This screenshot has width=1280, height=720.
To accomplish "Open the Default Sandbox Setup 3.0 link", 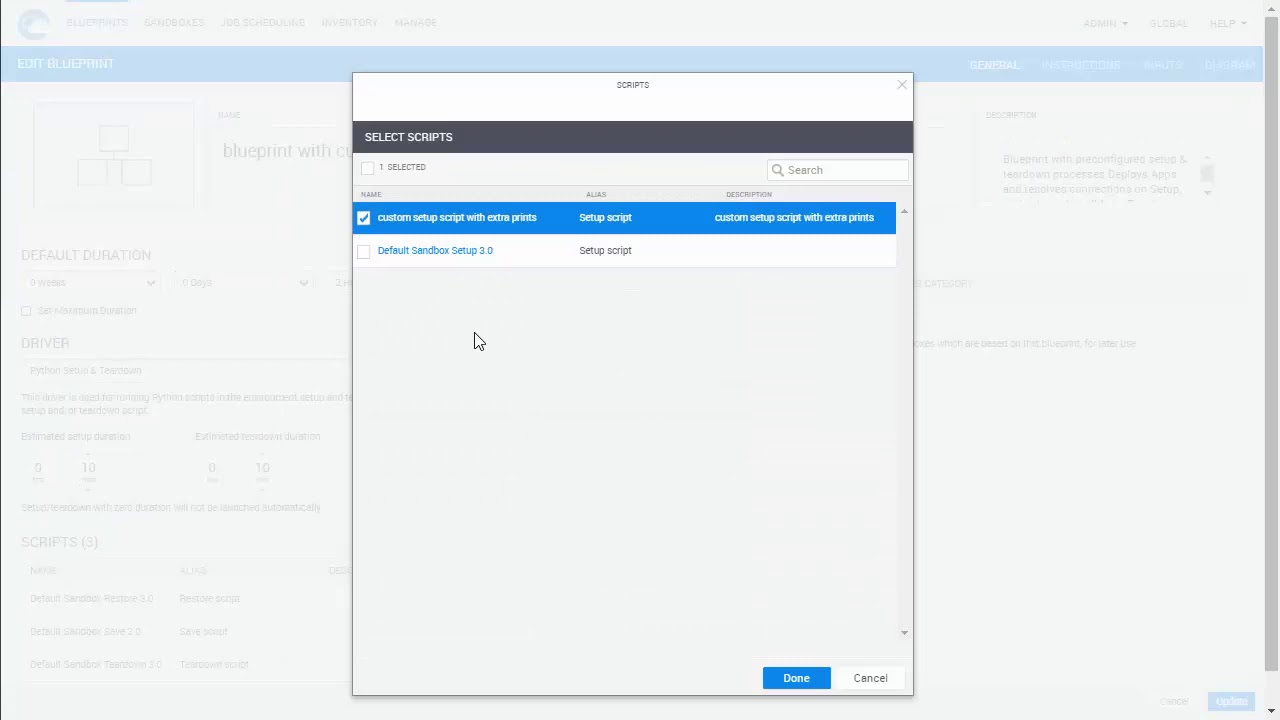I will pos(435,251).
